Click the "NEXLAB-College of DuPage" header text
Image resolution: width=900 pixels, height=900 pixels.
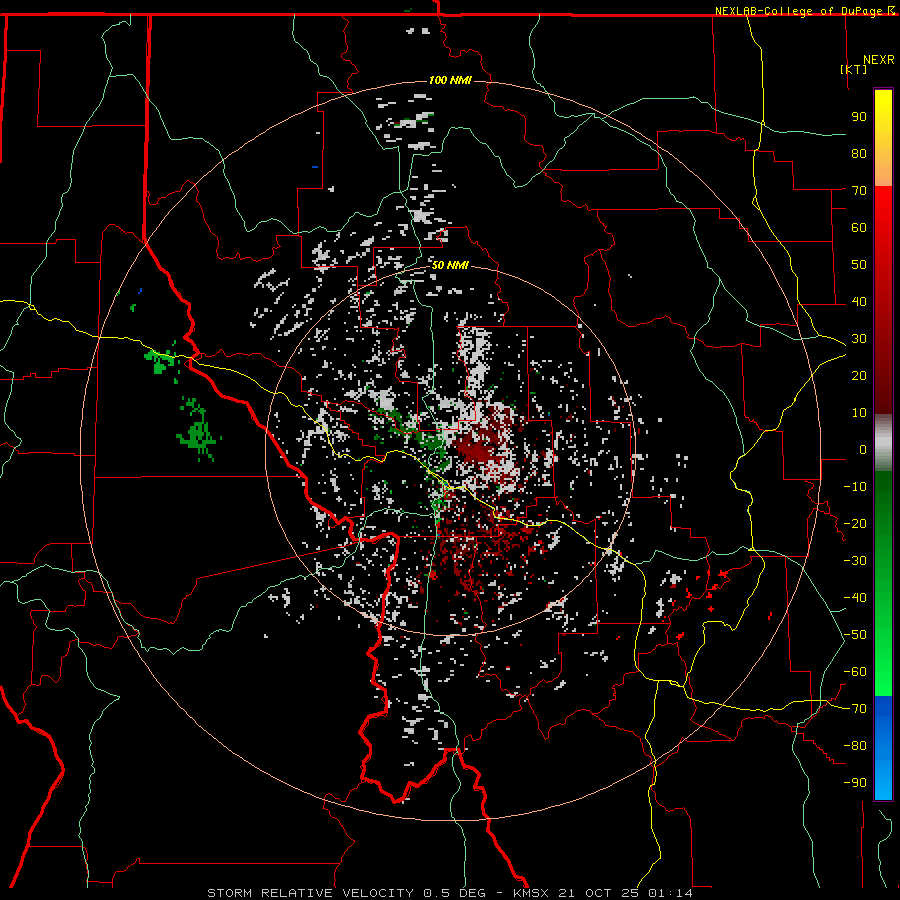coord(800,11)
